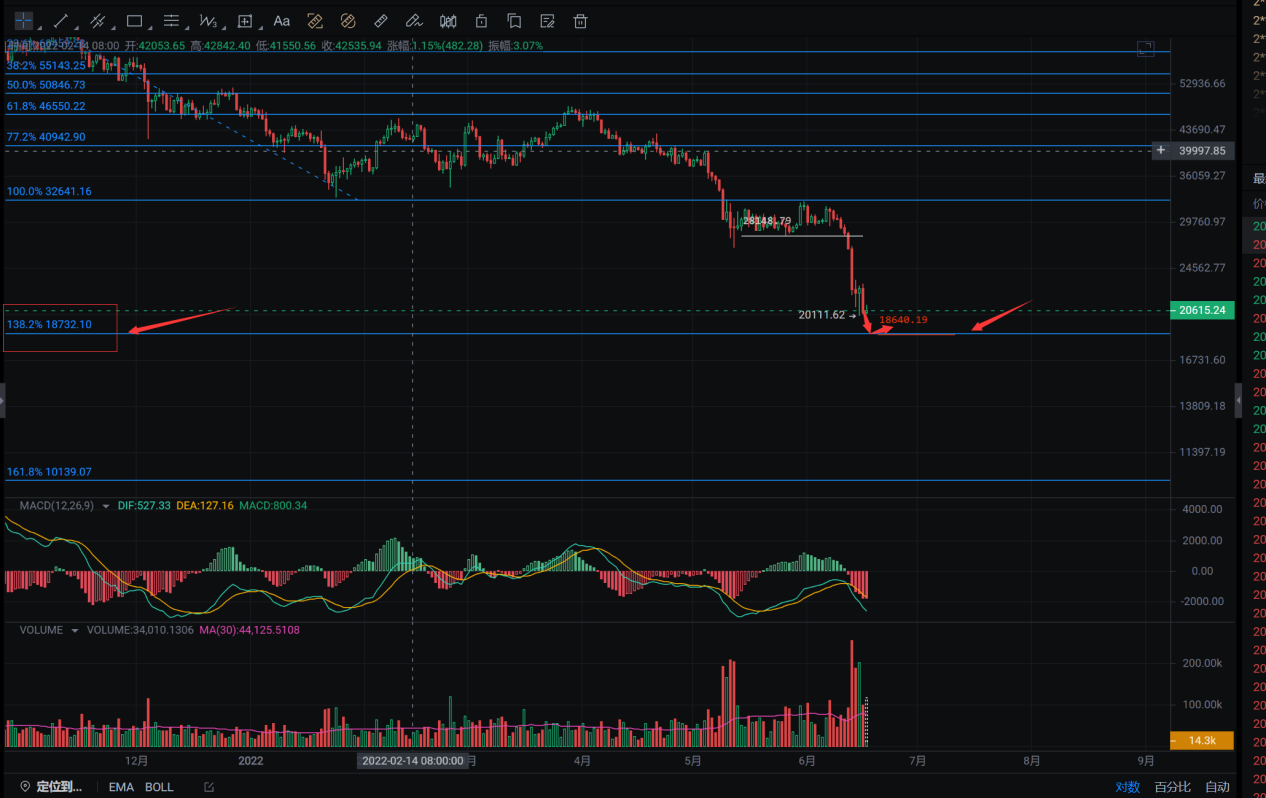This screenshot has height=798, width=1266.
Task: Click the plus button beside 39997.85
Action: point(1160,151)
